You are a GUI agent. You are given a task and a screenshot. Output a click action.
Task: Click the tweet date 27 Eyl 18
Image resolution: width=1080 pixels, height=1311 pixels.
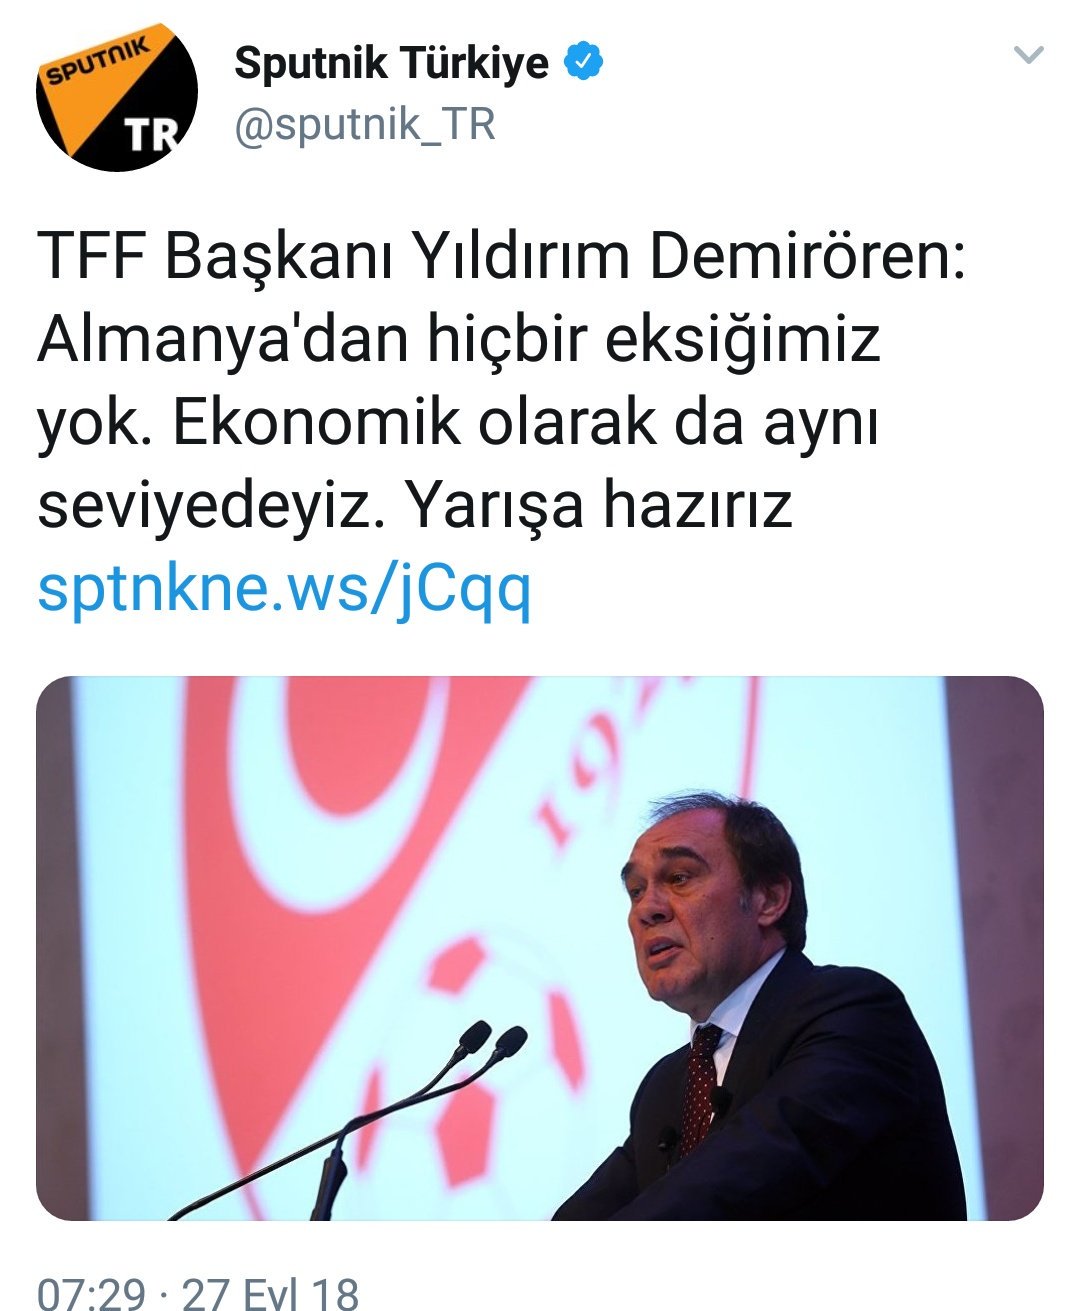point(270,1293)
